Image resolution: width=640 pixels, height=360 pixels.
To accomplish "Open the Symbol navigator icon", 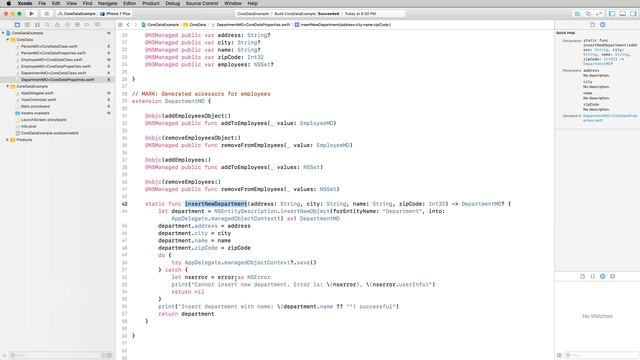I will [37, 25].
